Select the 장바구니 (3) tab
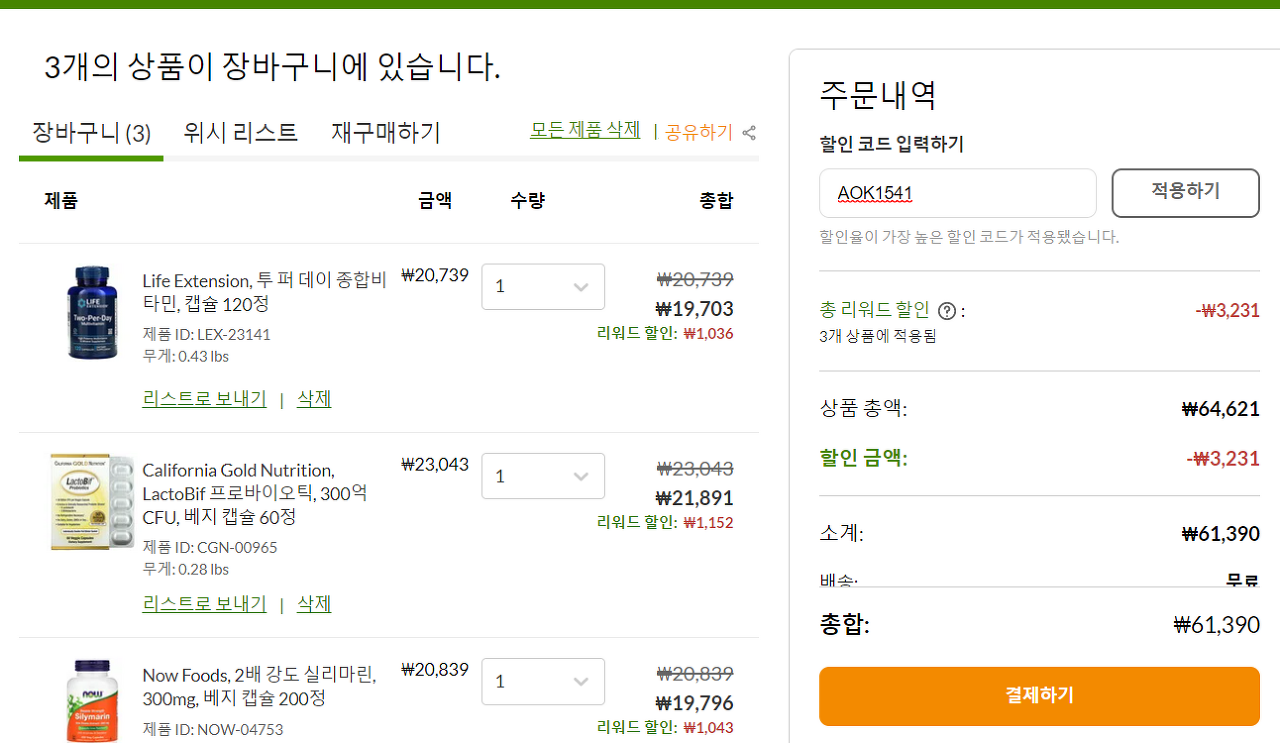This screenshot has height=743, width=1280. click(x=91, y=132)
